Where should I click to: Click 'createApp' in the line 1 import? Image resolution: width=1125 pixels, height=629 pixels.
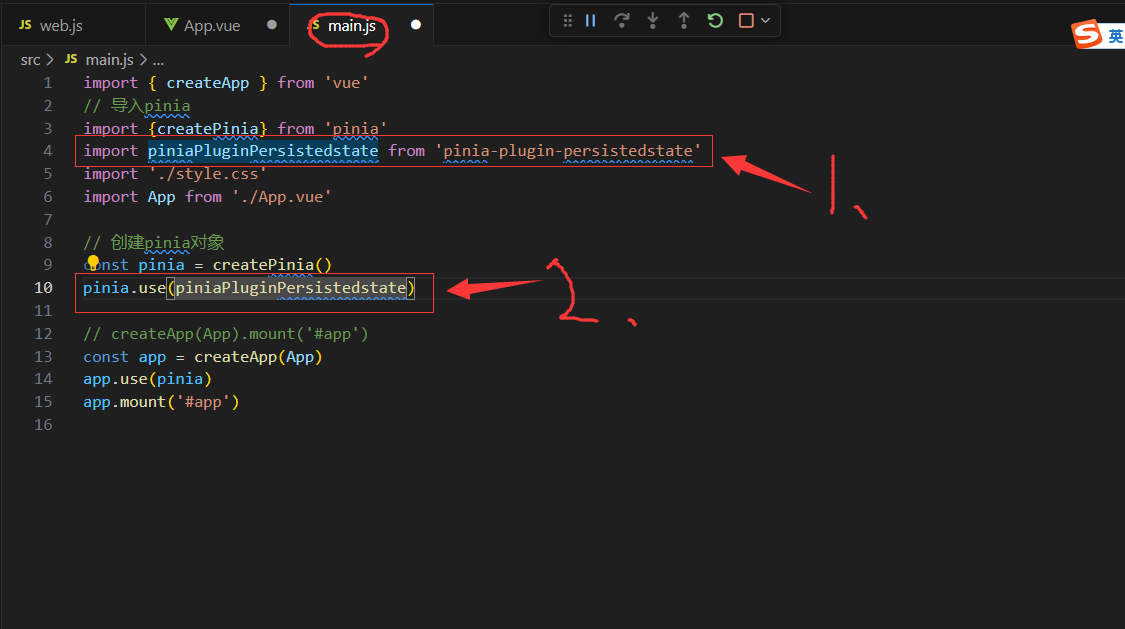207,83
